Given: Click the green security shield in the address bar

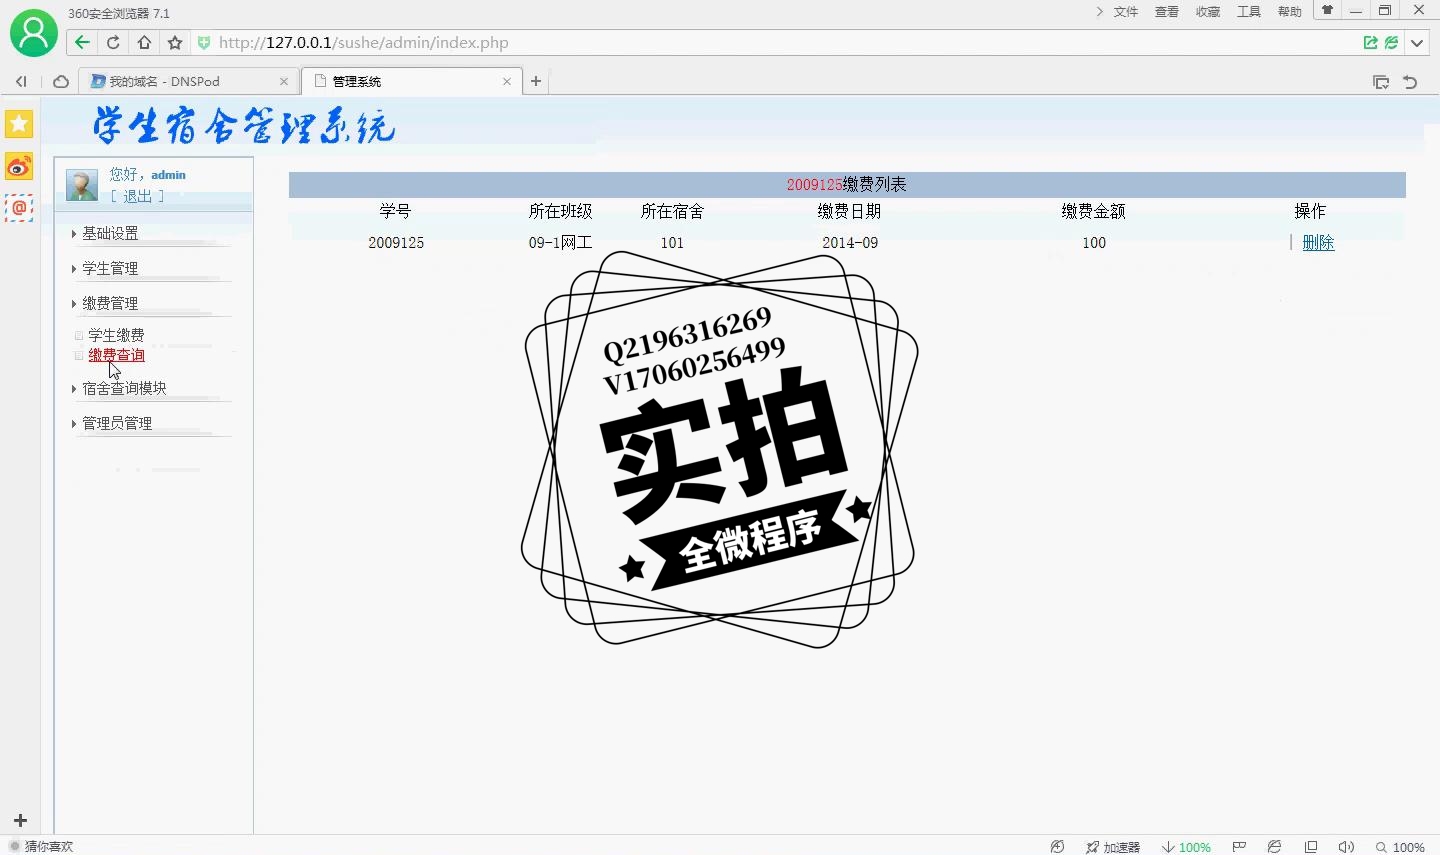Looking at the screenshot, I should (204, 43).
